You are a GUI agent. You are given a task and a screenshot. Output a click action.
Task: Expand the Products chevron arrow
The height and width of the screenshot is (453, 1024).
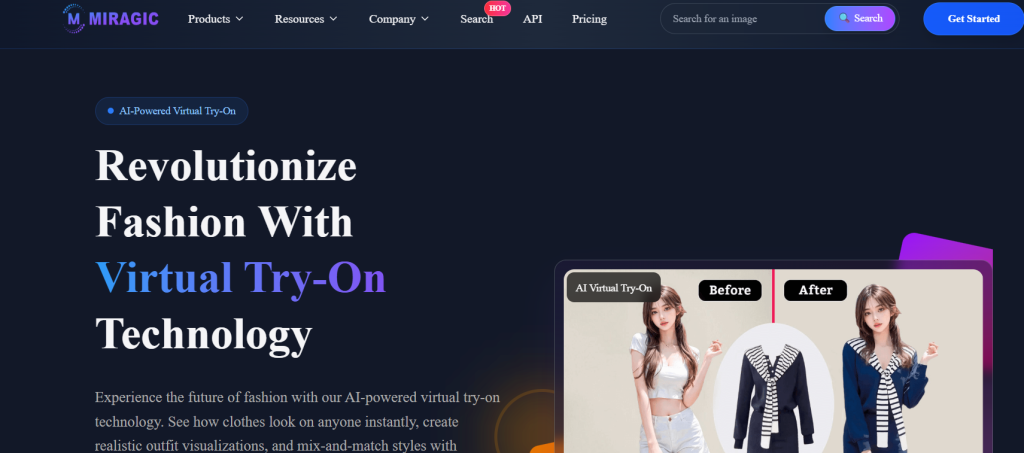(x=239, y=19)
